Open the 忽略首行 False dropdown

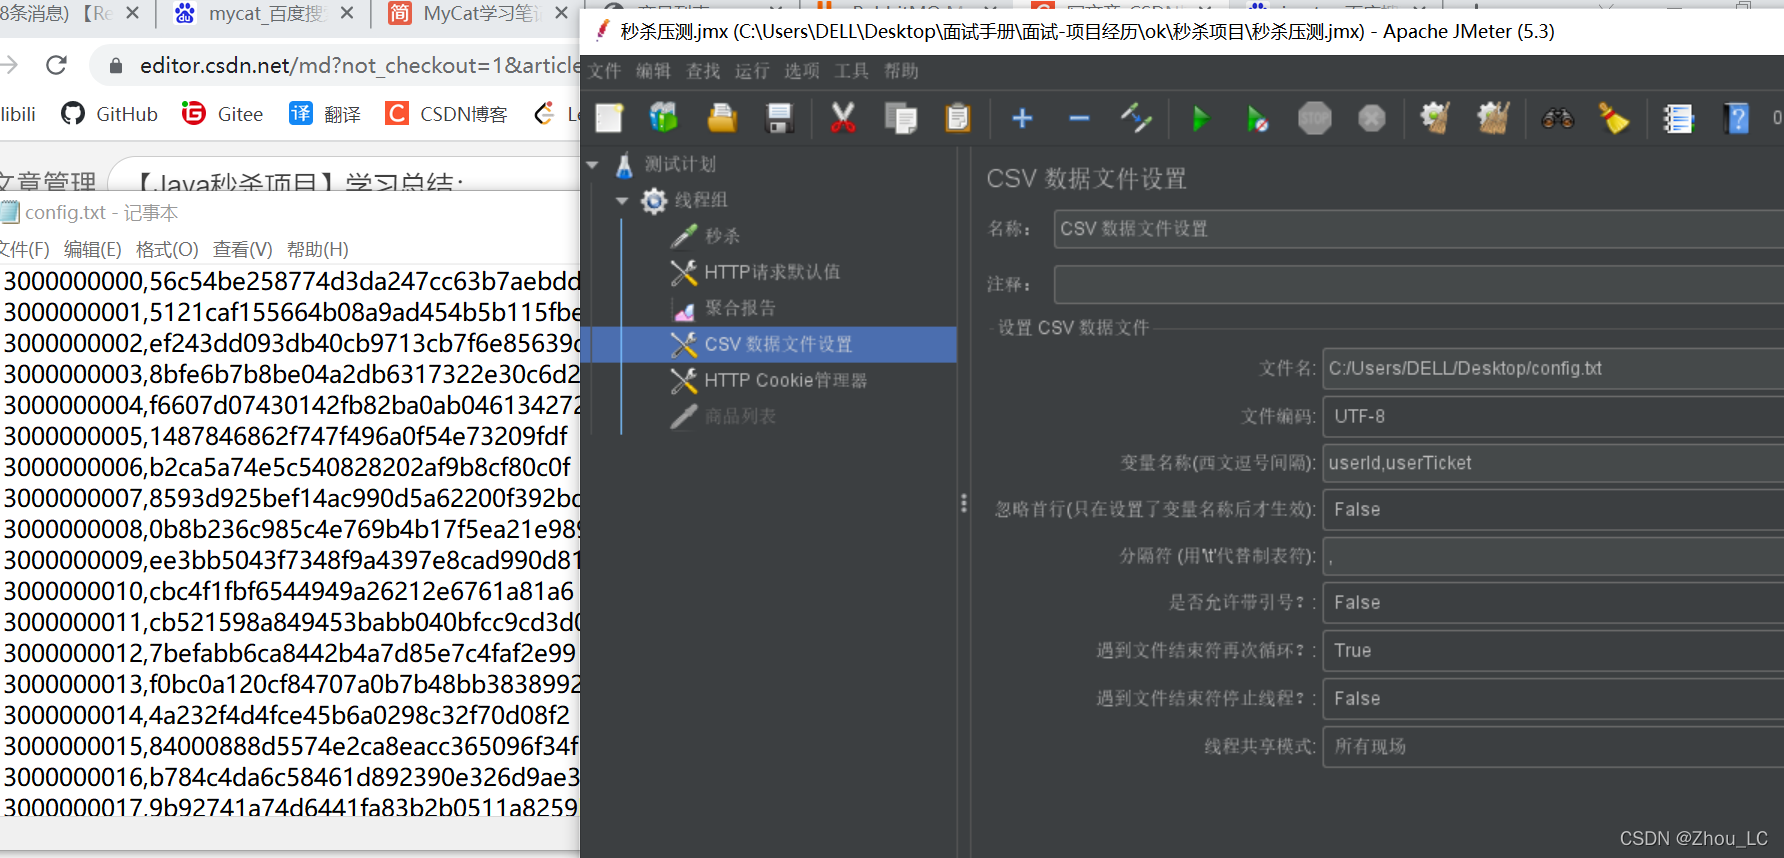click(x=1553, y=509)
